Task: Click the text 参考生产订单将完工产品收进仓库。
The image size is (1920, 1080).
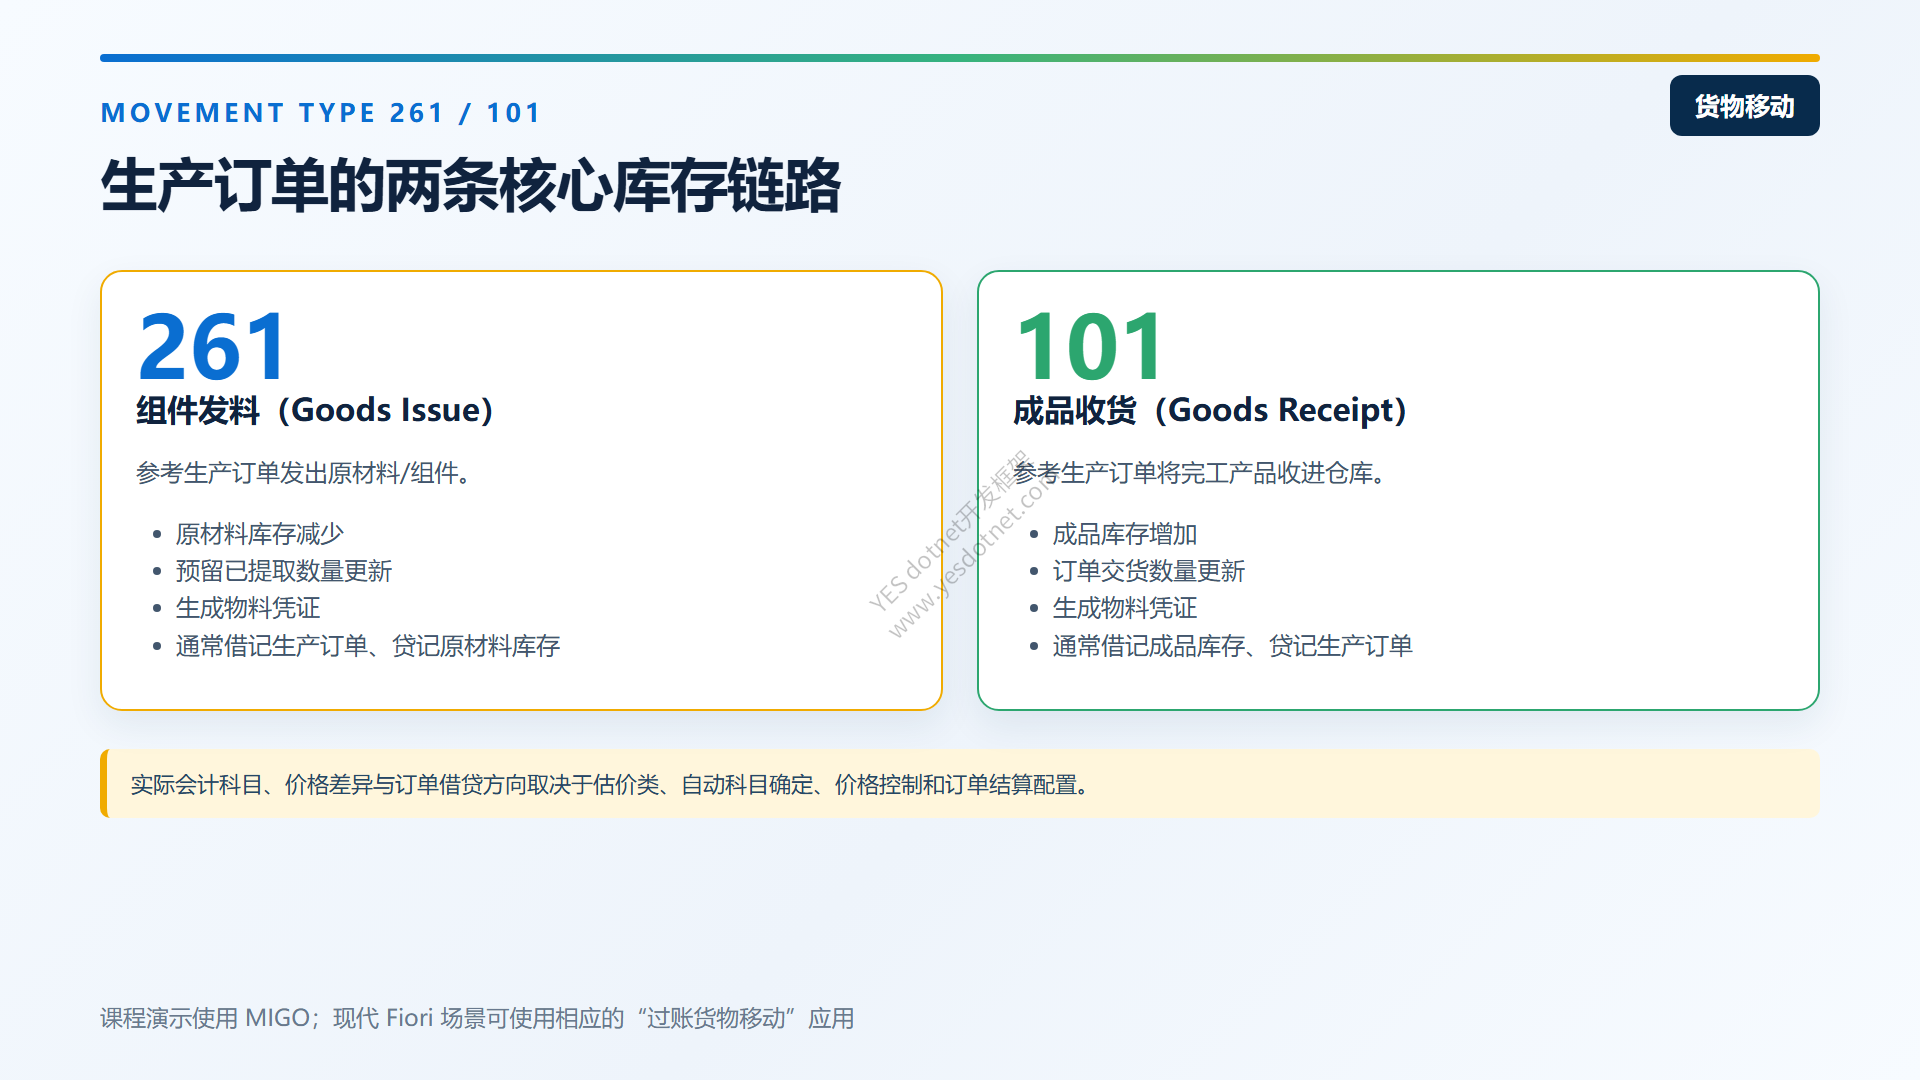Action: [1200, 473]
